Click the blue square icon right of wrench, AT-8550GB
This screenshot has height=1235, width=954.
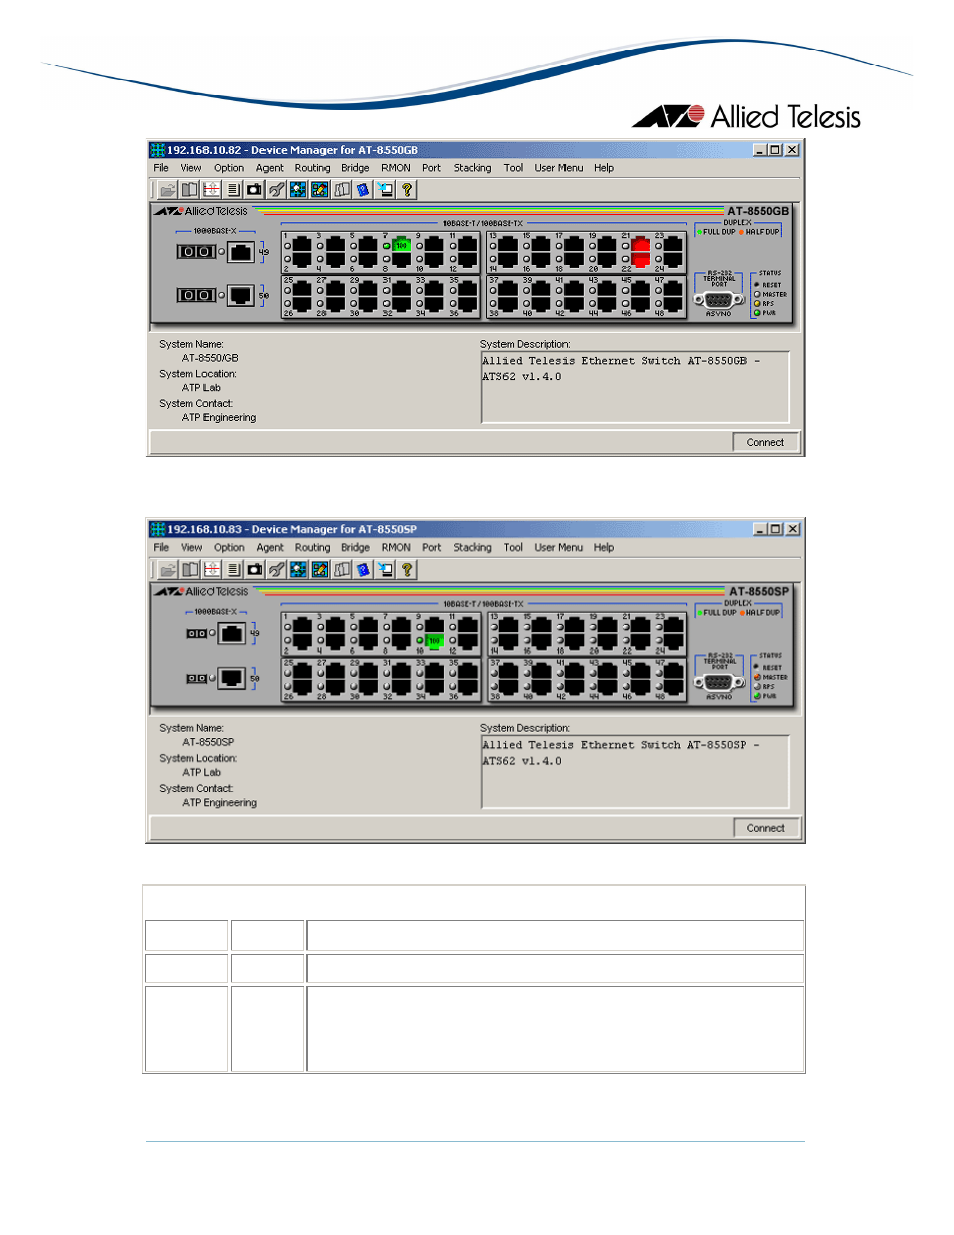[x=298, y=189]
